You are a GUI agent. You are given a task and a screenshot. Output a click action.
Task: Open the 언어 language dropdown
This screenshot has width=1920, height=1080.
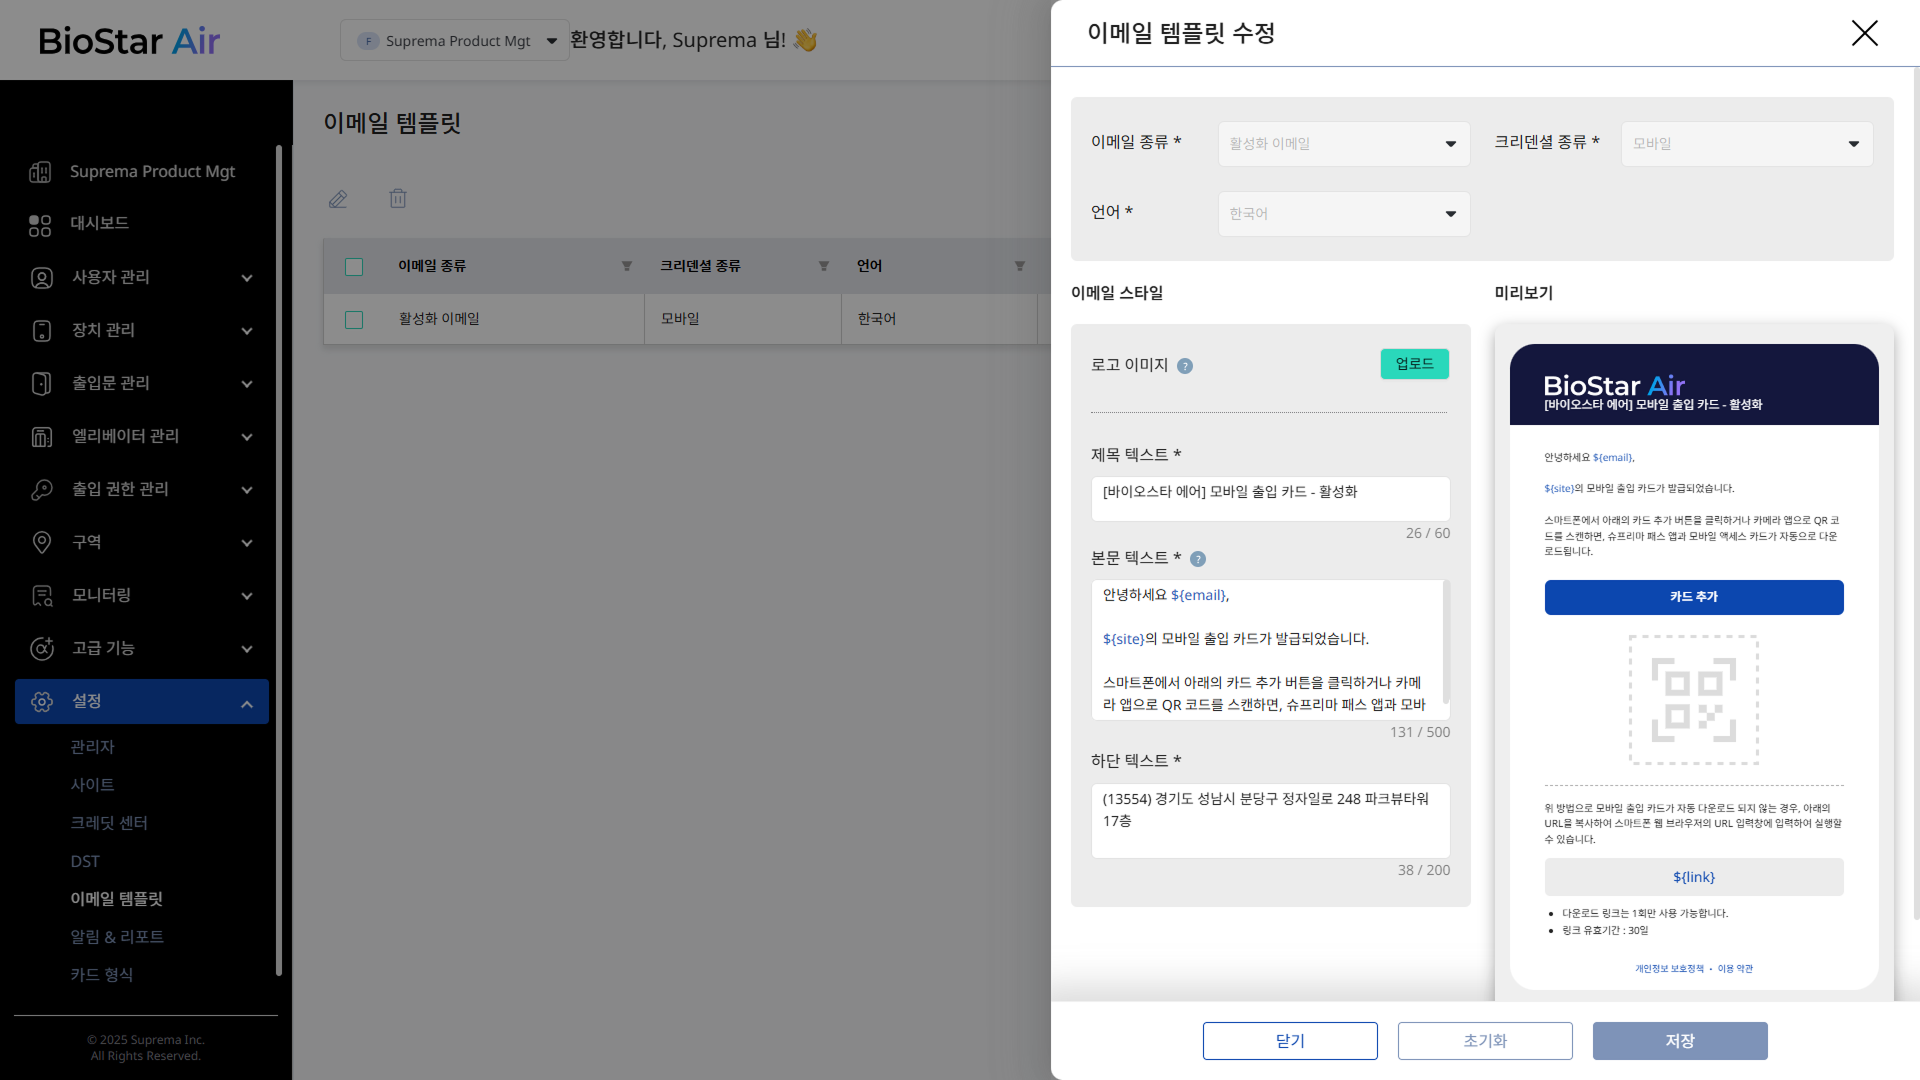[1343, 214]
